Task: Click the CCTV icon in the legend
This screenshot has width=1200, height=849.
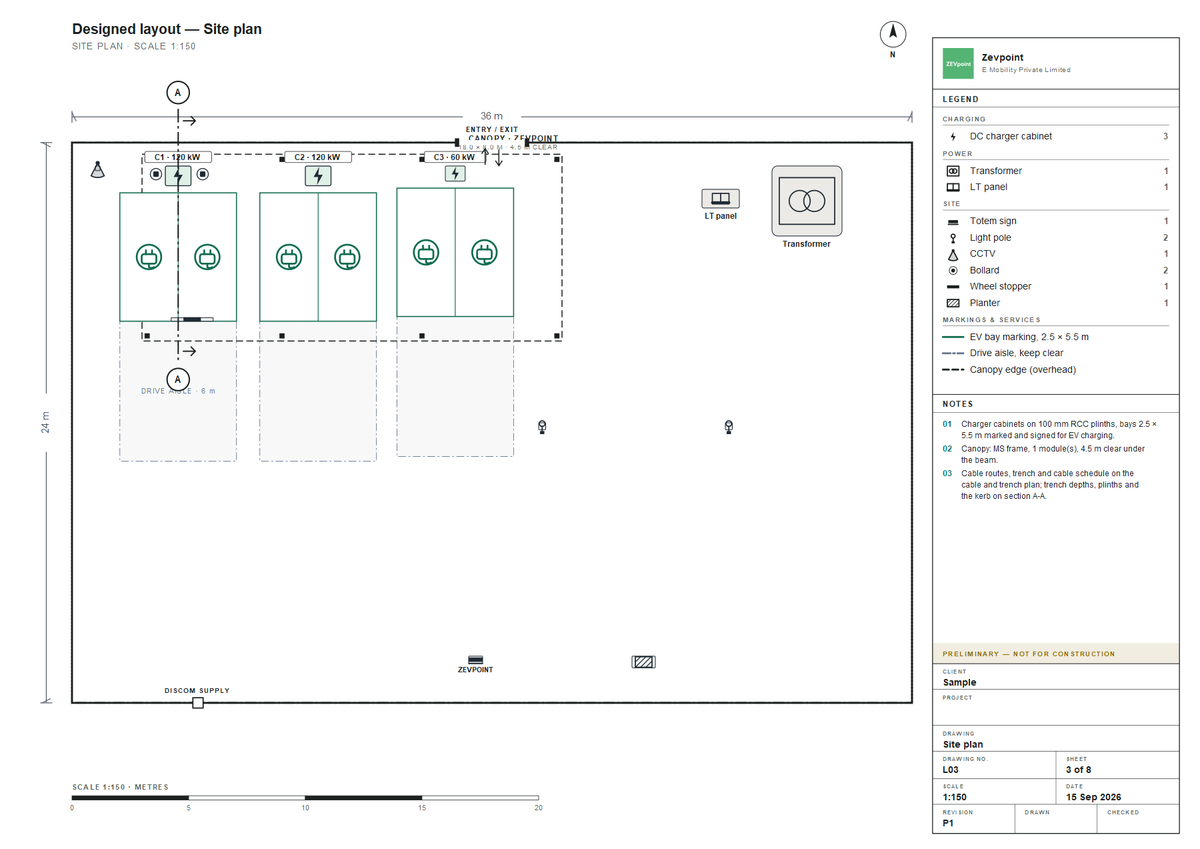Action: tap(953, 254)
